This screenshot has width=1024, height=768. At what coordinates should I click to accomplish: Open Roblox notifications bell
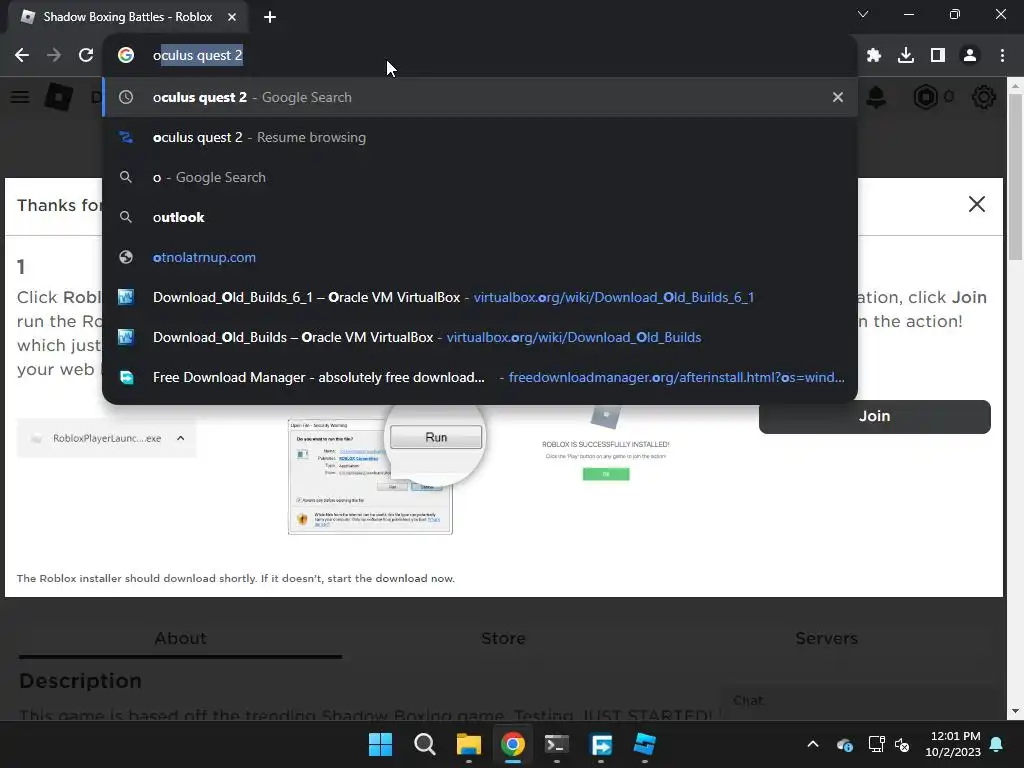876,97
